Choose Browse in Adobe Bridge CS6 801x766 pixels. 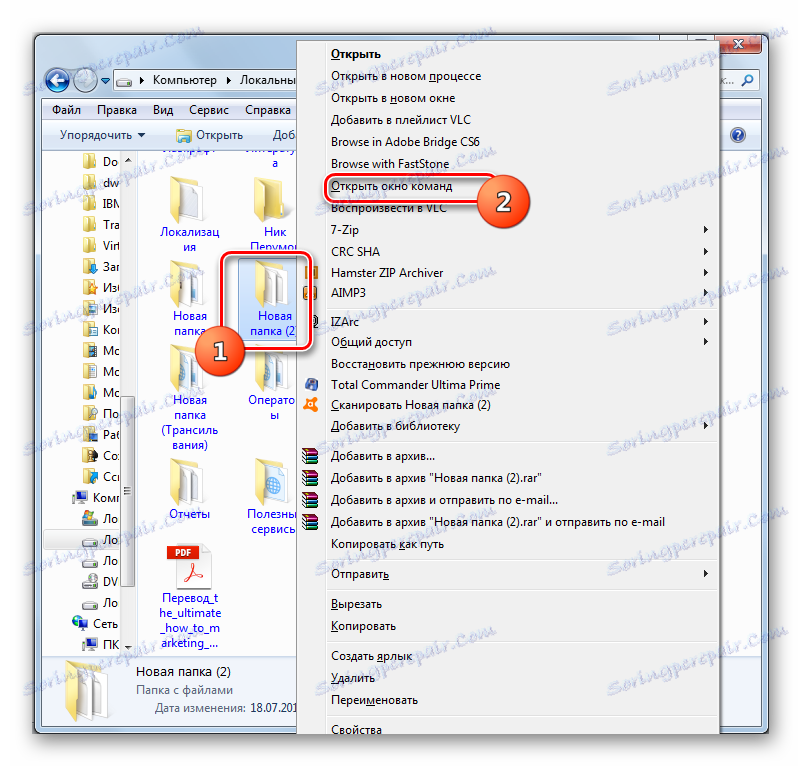click(405, 142)
